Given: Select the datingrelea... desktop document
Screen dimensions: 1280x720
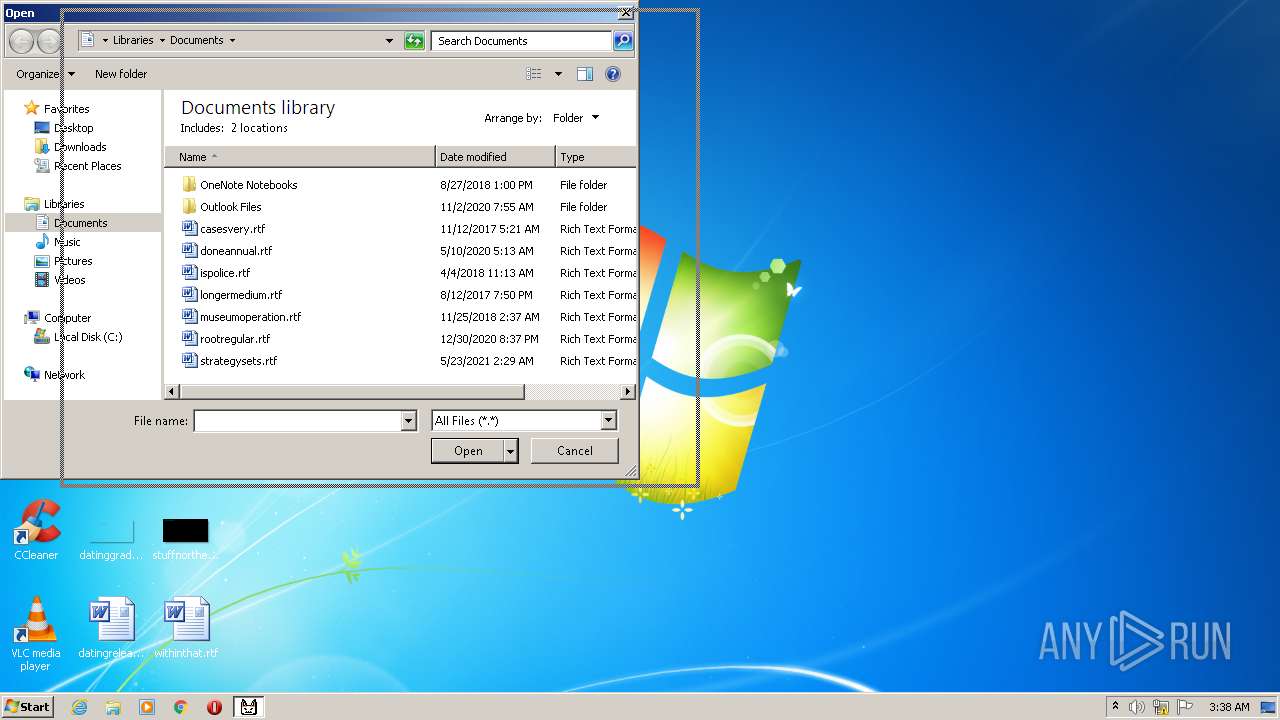Looking at the screenshot, I should coord(111,628).
